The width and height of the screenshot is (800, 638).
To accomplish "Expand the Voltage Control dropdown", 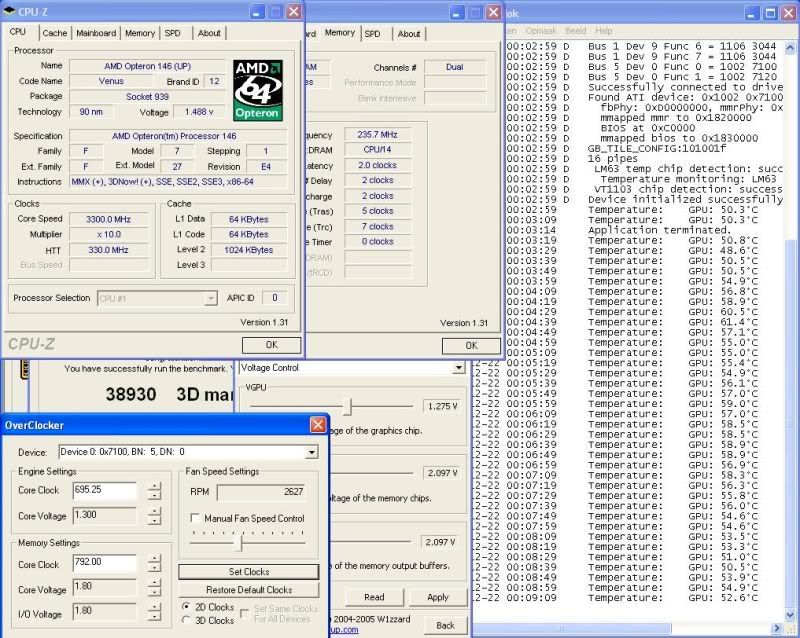I will tap(458, 367).
